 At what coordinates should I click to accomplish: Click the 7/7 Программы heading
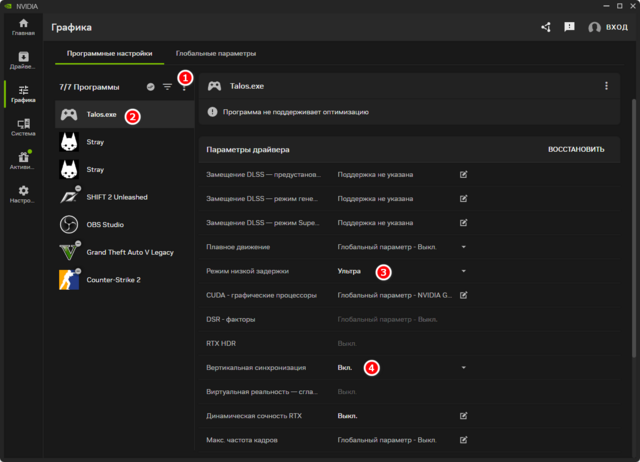(x=89, y=87)
